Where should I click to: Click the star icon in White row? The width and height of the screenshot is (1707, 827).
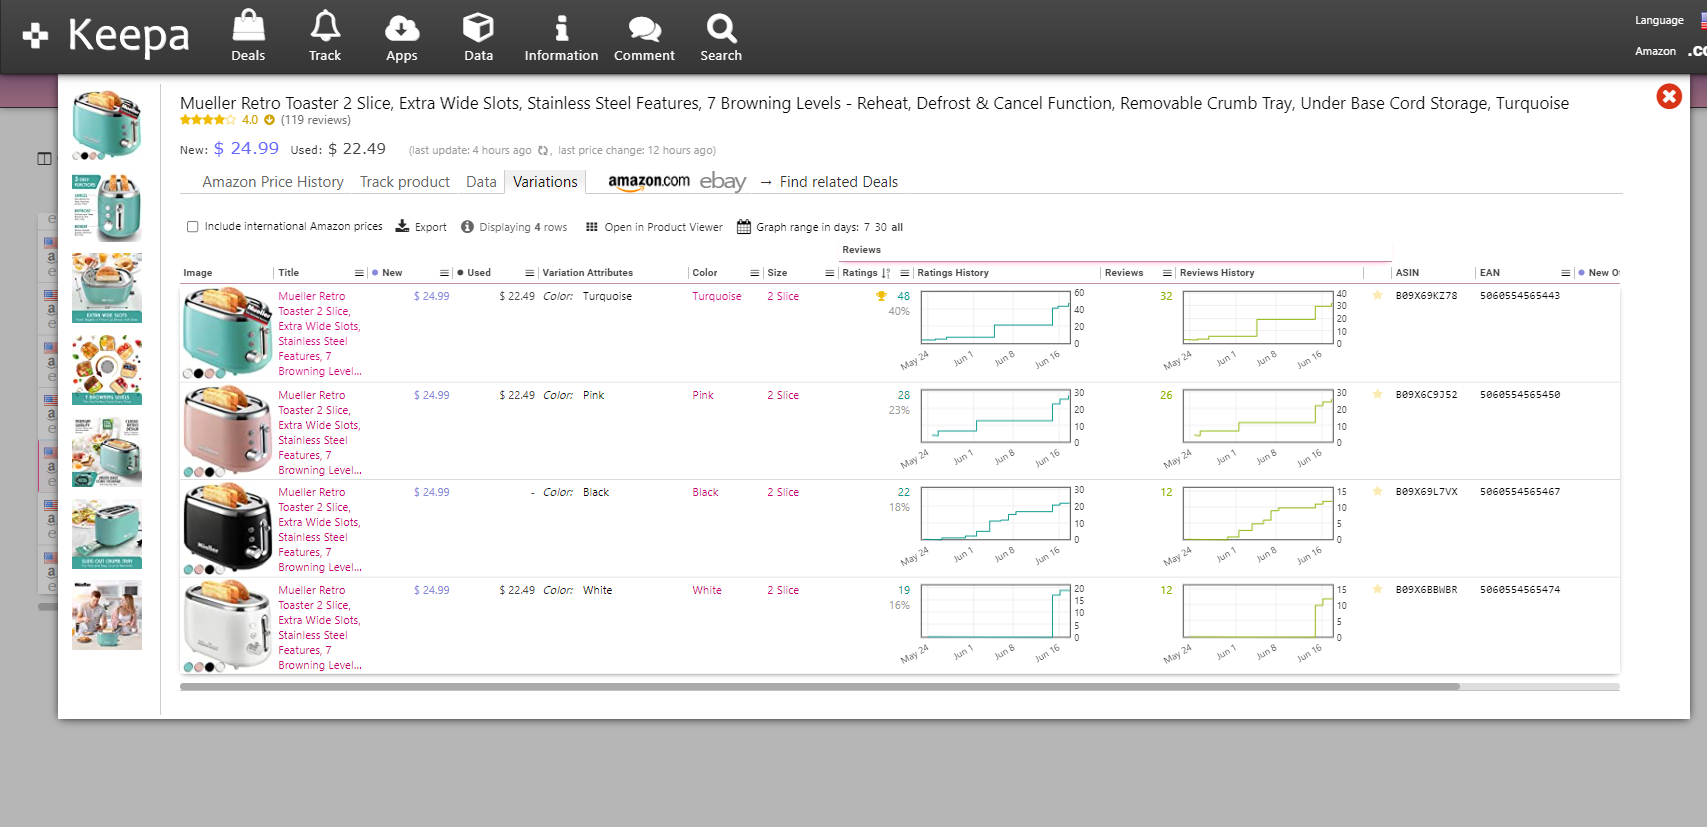(1377, 590)
